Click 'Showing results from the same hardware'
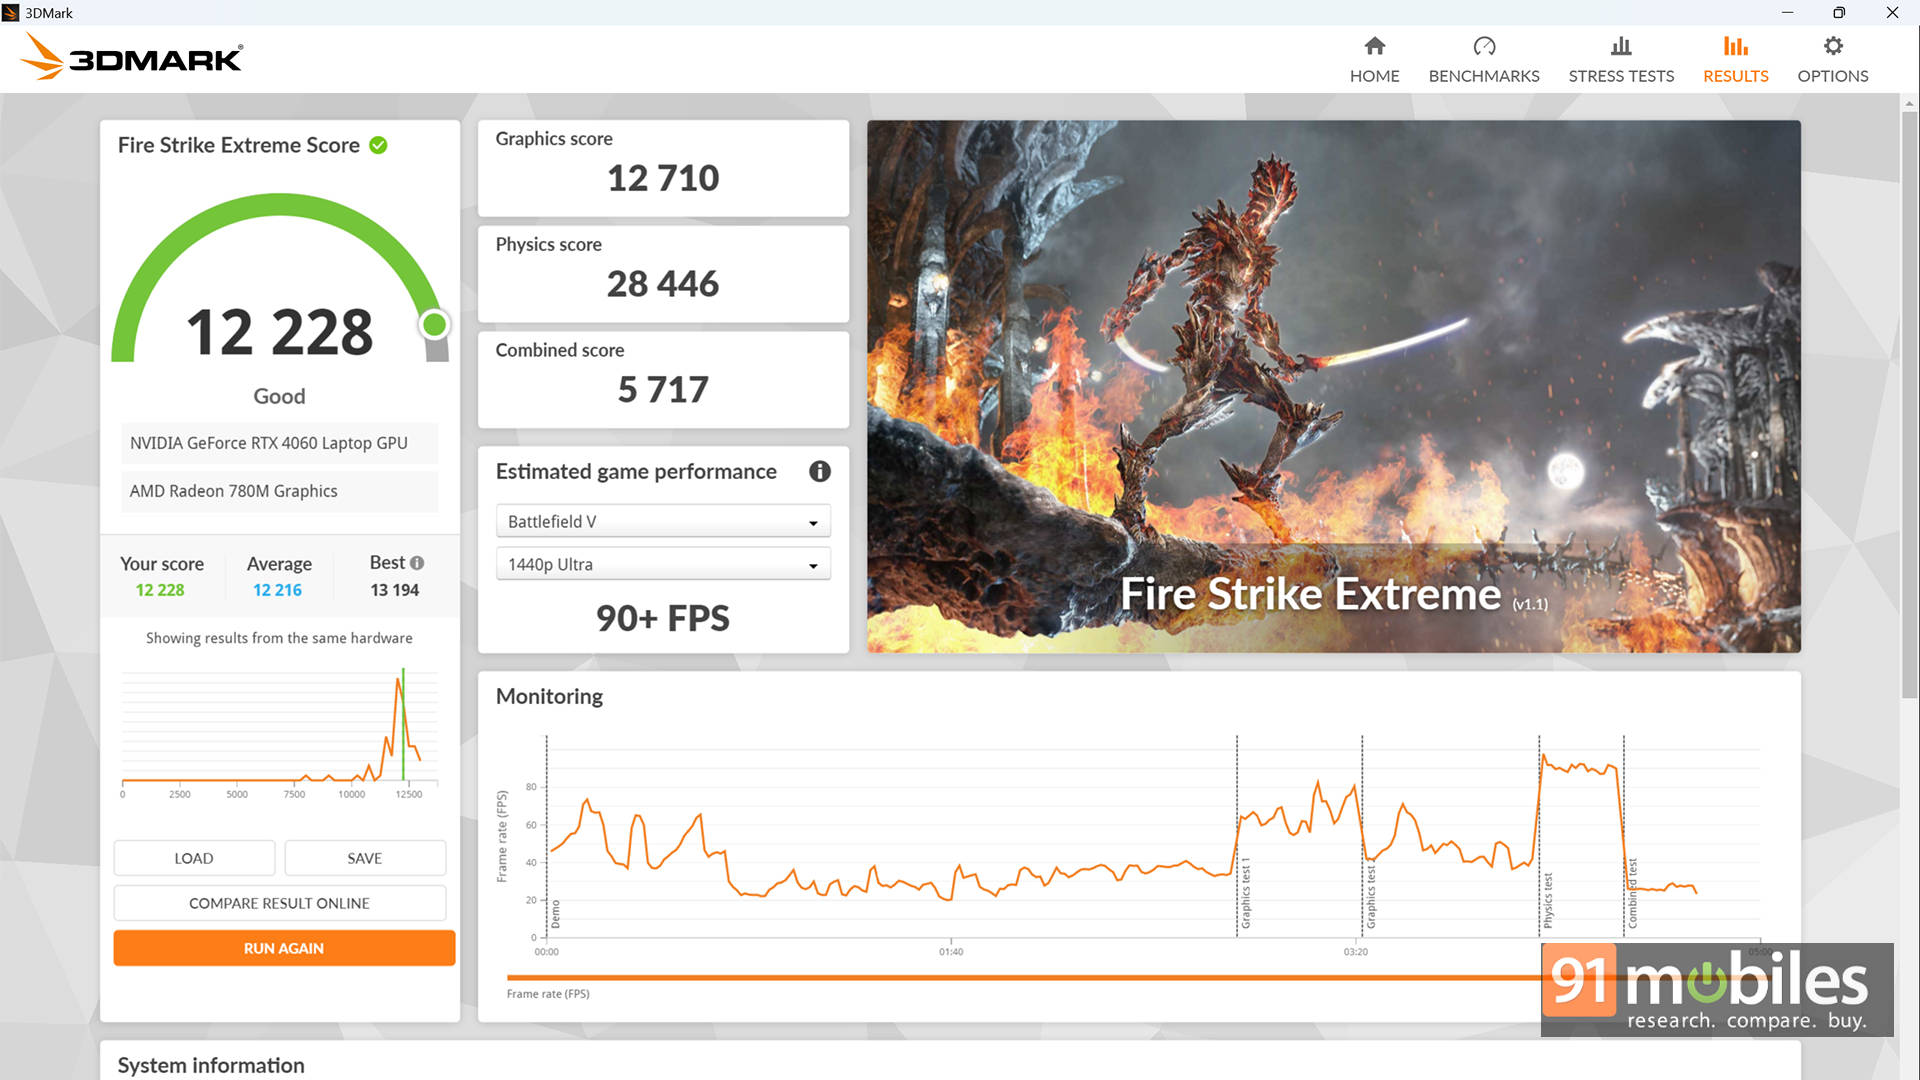Viewport: 1920px width, 1080px height. 279,638
